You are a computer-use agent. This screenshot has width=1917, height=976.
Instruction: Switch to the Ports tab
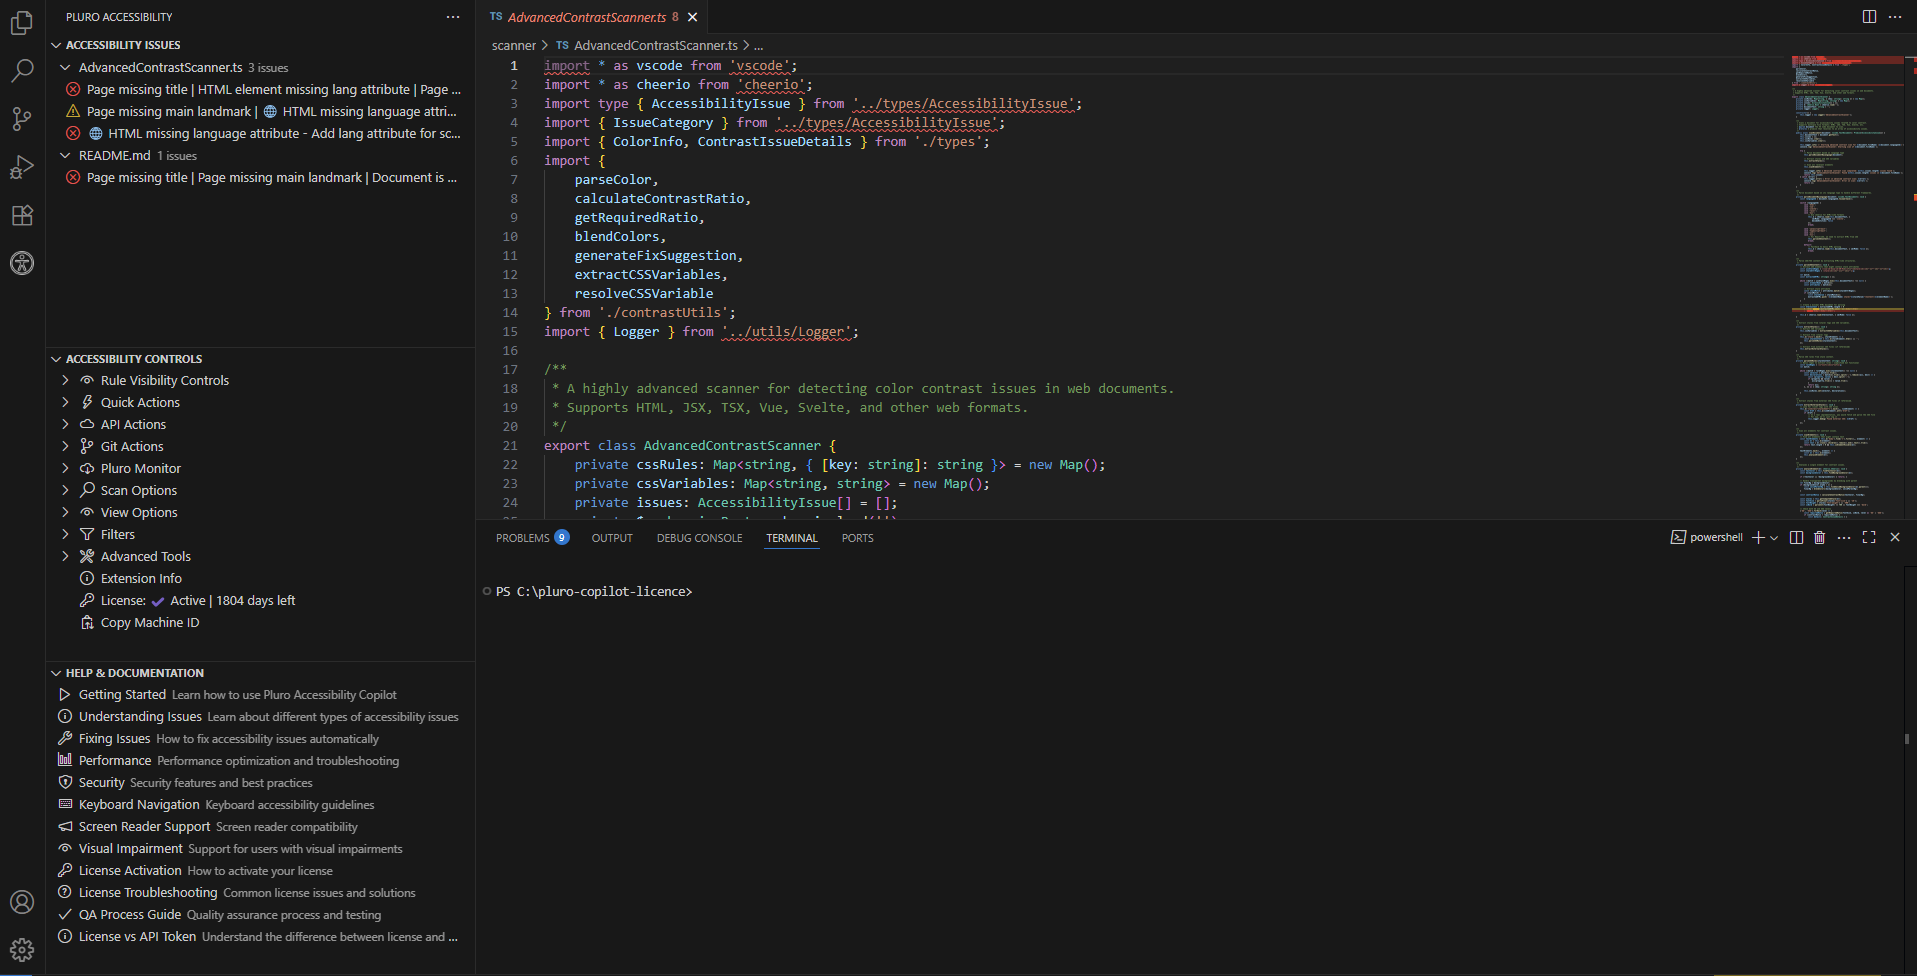point(857,538)
